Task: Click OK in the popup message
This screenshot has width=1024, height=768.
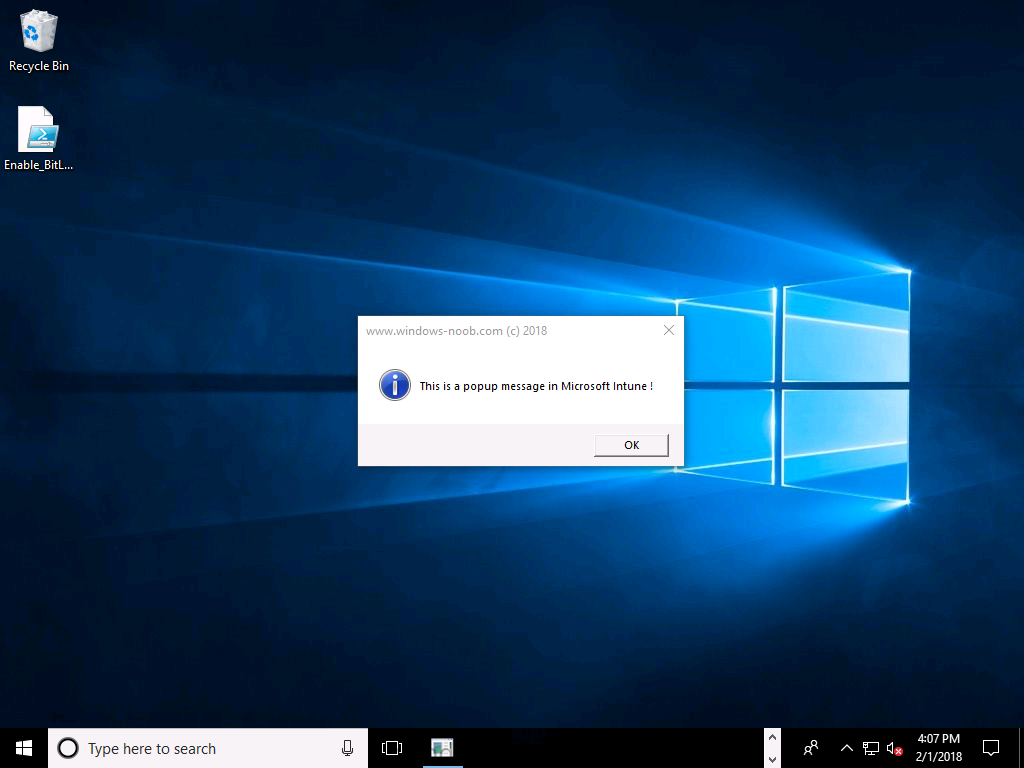Action: [631, 445]
